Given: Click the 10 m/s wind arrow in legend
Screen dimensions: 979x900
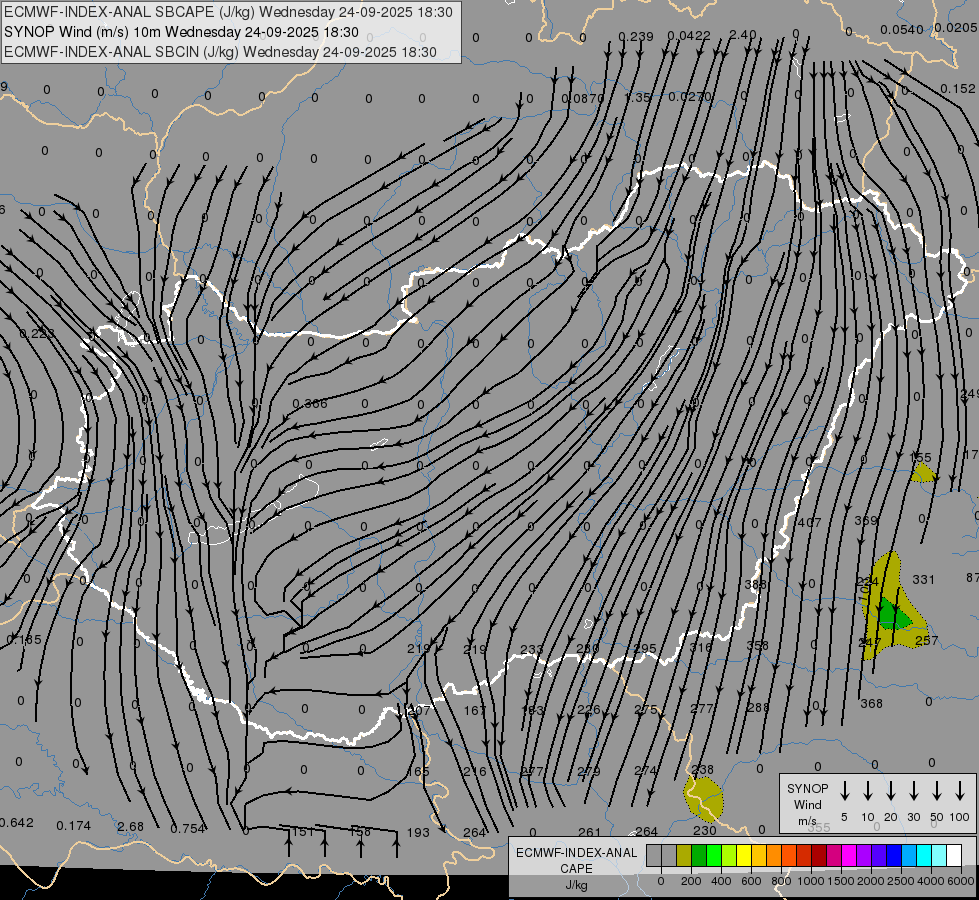Looking at the screenshot, I should [x=867, y=791].
